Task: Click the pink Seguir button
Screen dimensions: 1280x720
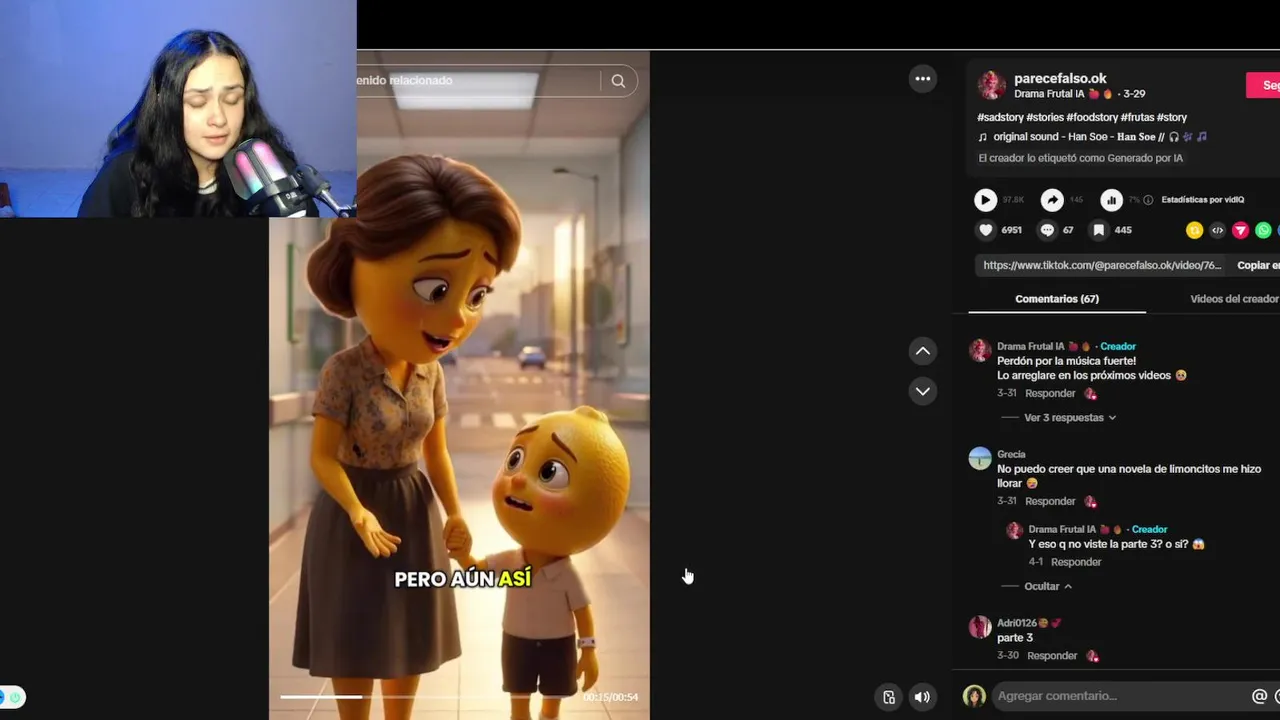Action: pyautogui.click(x=1263, y=85)
